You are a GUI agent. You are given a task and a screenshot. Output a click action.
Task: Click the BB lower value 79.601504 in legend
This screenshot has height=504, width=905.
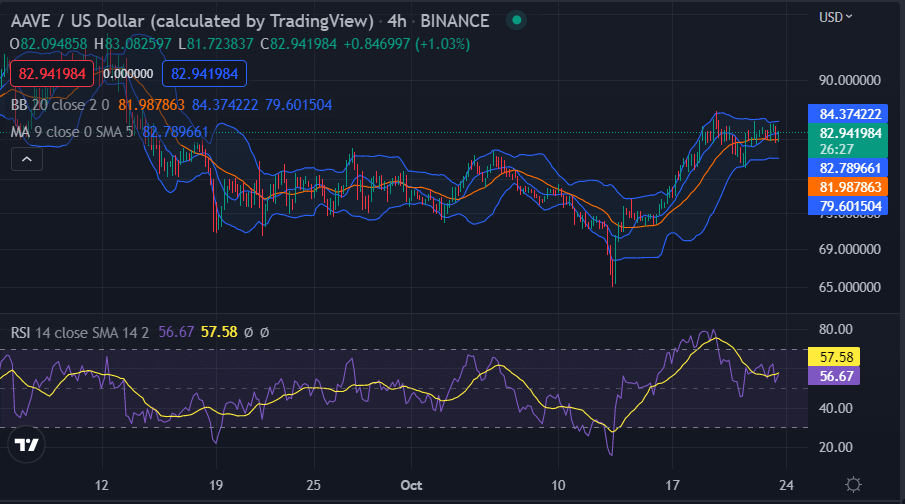(x=298, y=105)
